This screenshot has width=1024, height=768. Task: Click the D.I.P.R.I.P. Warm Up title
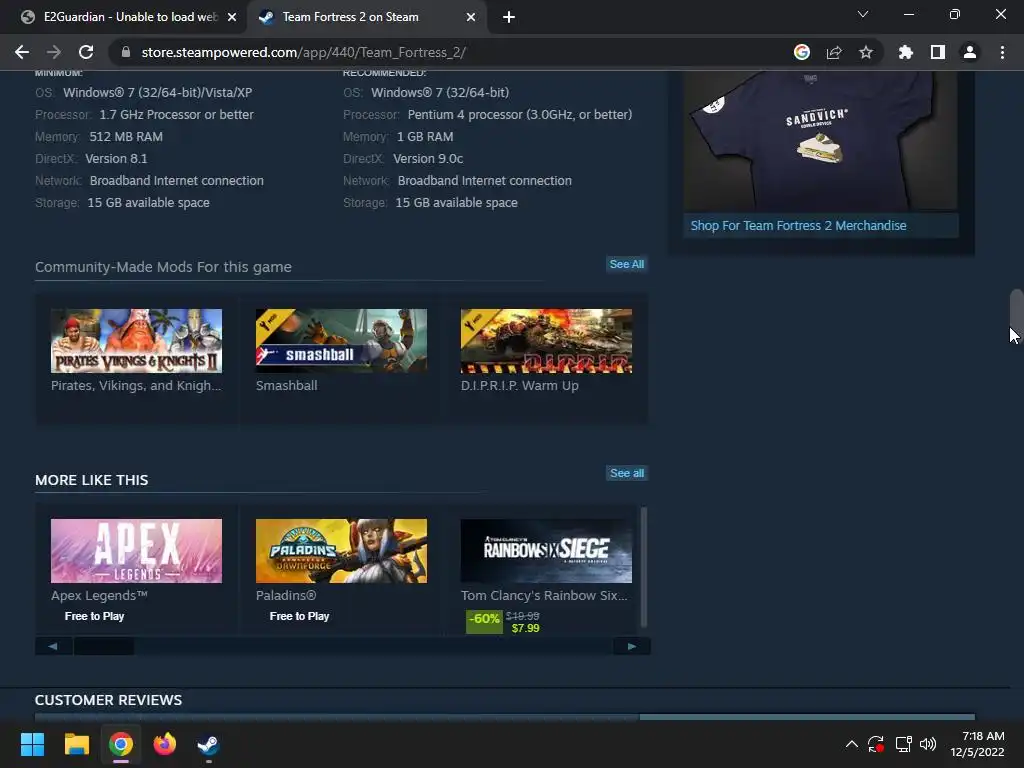pyautogui.click(x=519, y=385)
